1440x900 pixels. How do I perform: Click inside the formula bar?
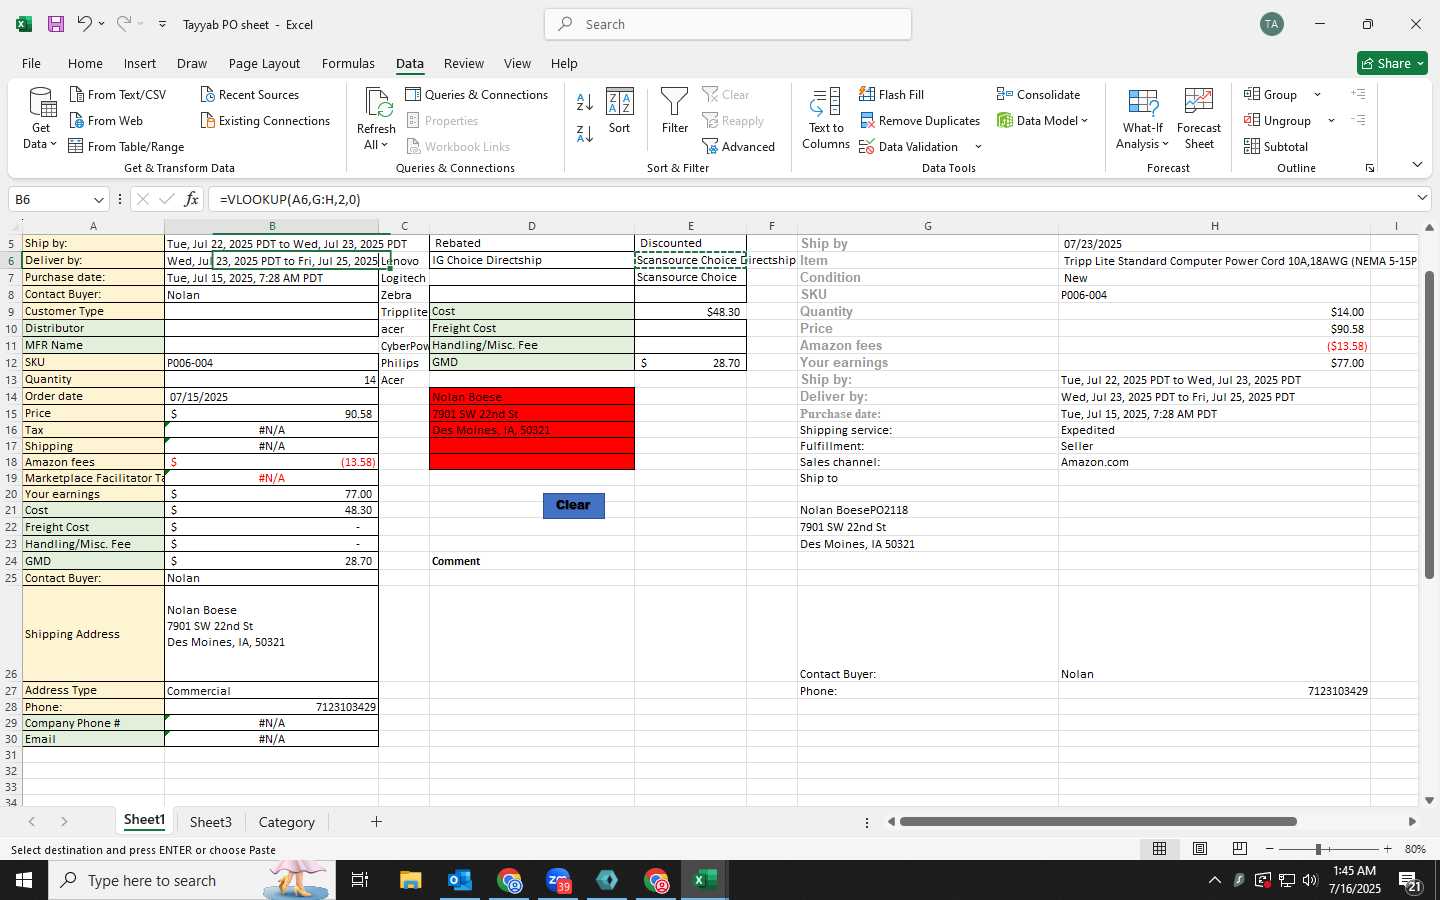[810, 199]
